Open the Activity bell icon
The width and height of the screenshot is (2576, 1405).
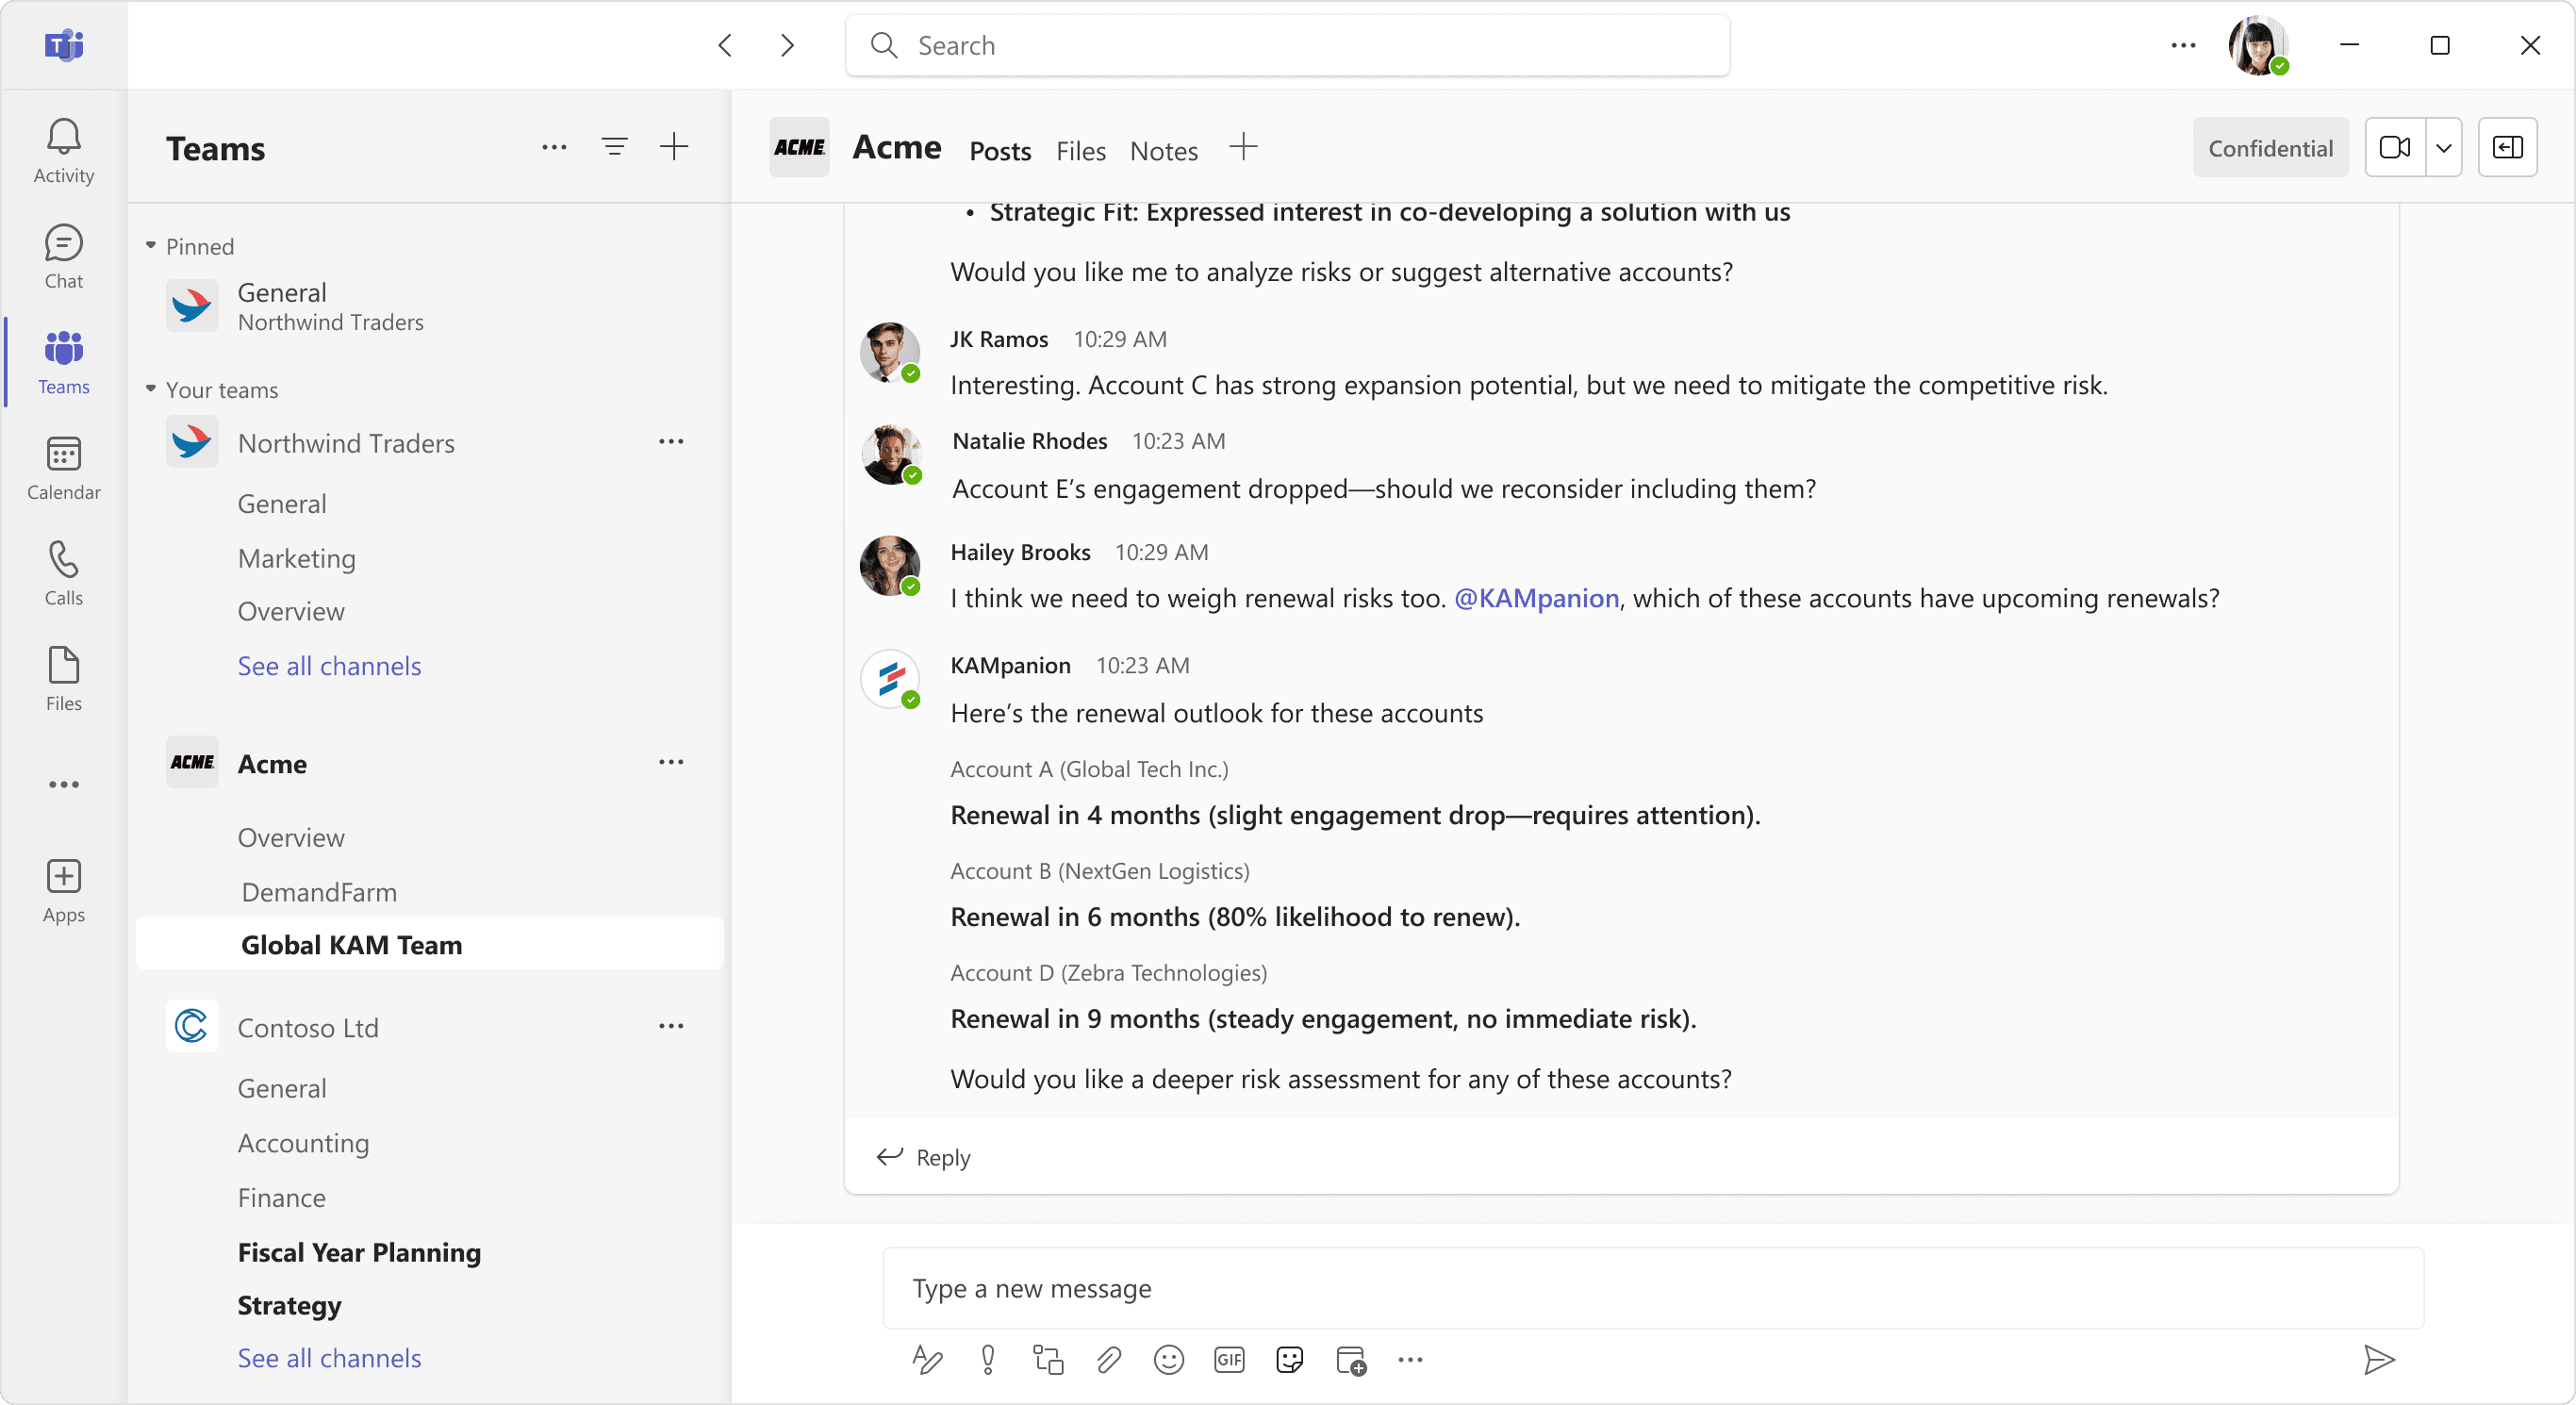63,150
